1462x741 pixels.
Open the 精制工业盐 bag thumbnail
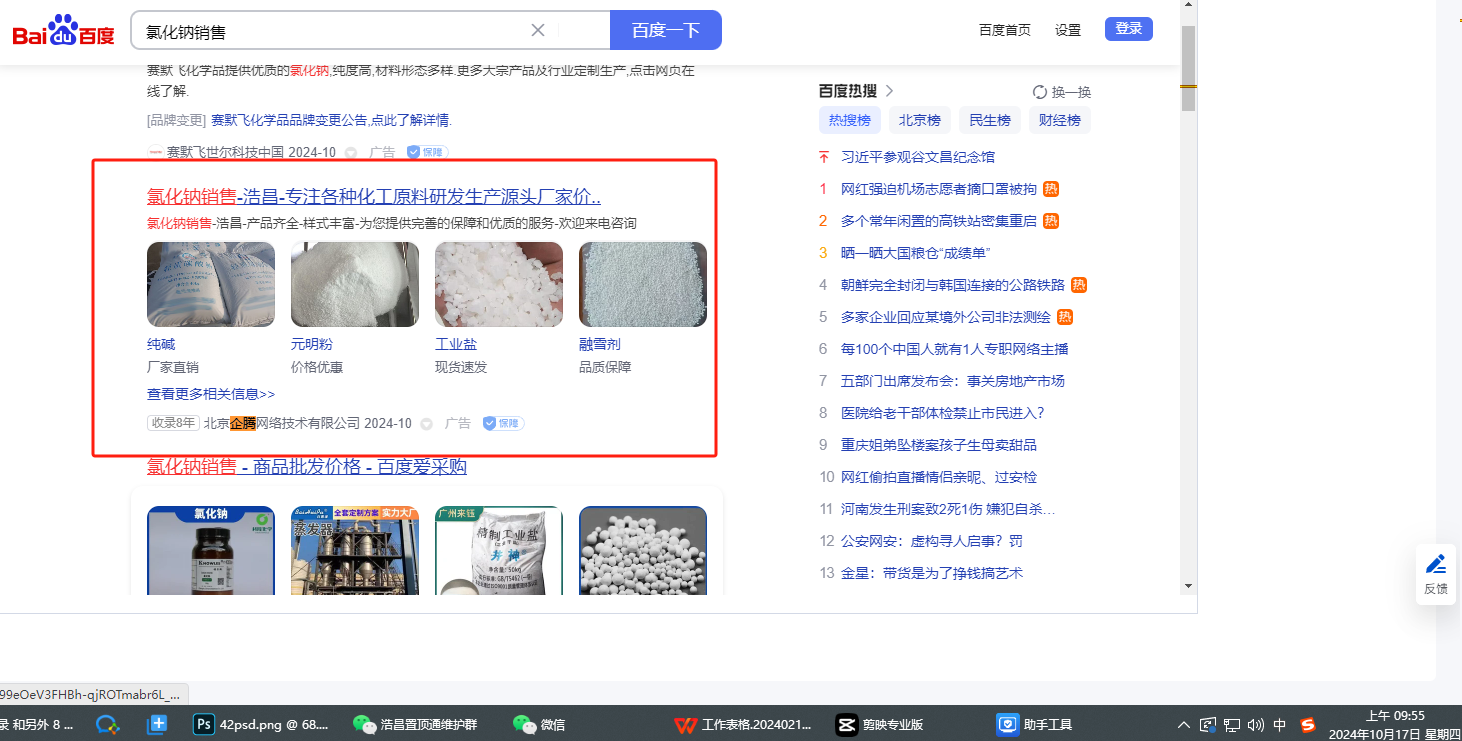click(x=499, y=550)
